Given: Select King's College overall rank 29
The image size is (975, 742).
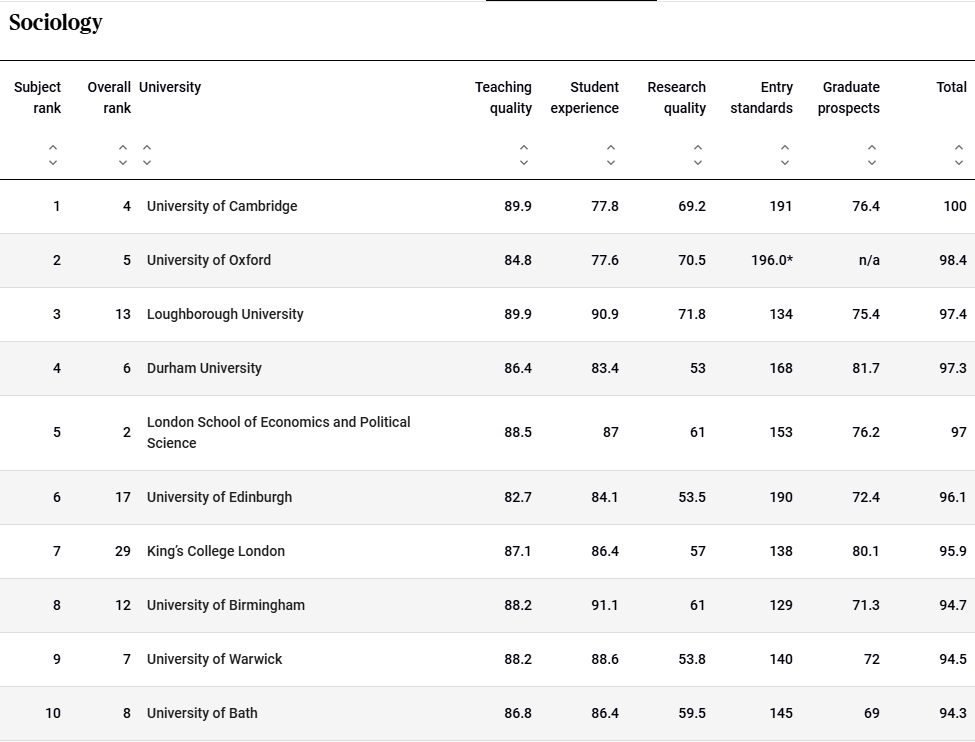Looking at the screenshot, I should 123,551.
